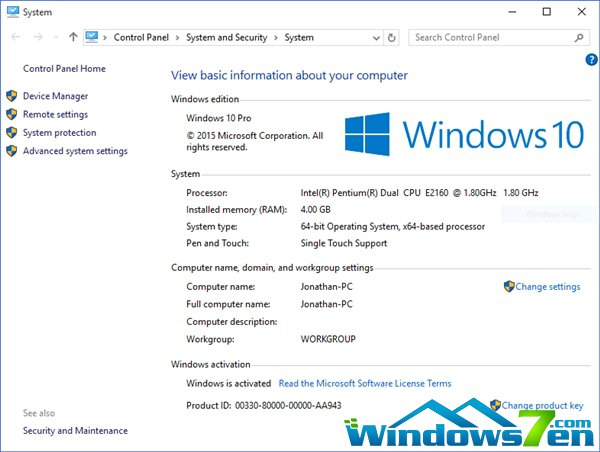Image resolution: width=600 pixels, height=452 pixels.
Task: Go up one level with up arrow
Action: coord(73,37)
